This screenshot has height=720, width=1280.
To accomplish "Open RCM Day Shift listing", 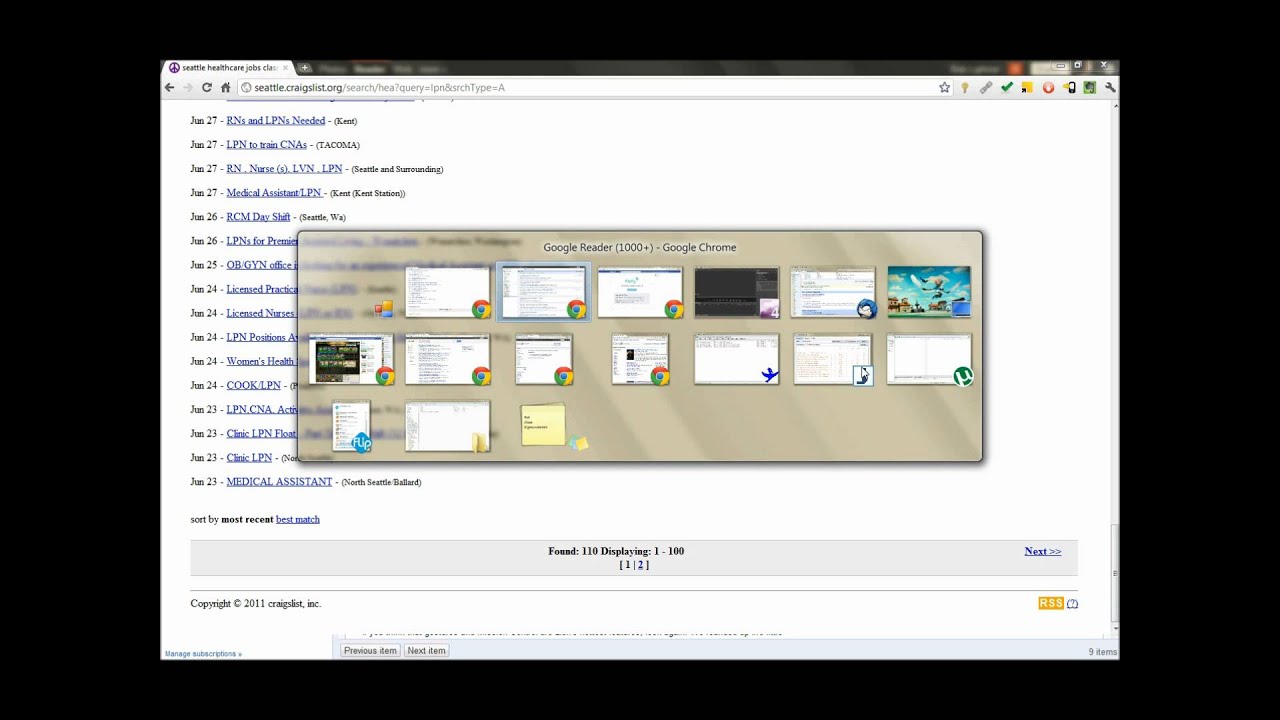I will 258,217.
